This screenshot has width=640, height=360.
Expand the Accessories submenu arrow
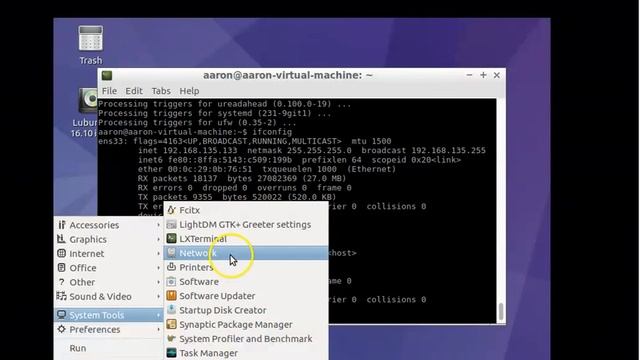click(x=158, y=225)
